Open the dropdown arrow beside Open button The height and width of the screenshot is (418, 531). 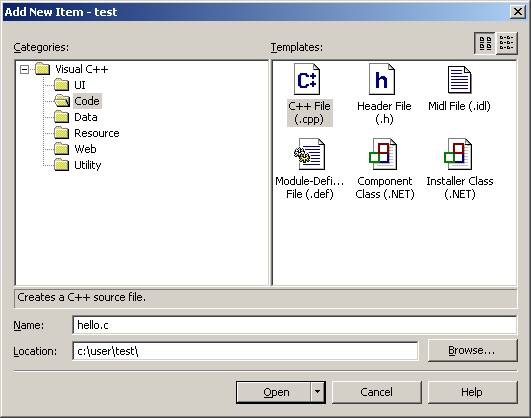[317, 392]
